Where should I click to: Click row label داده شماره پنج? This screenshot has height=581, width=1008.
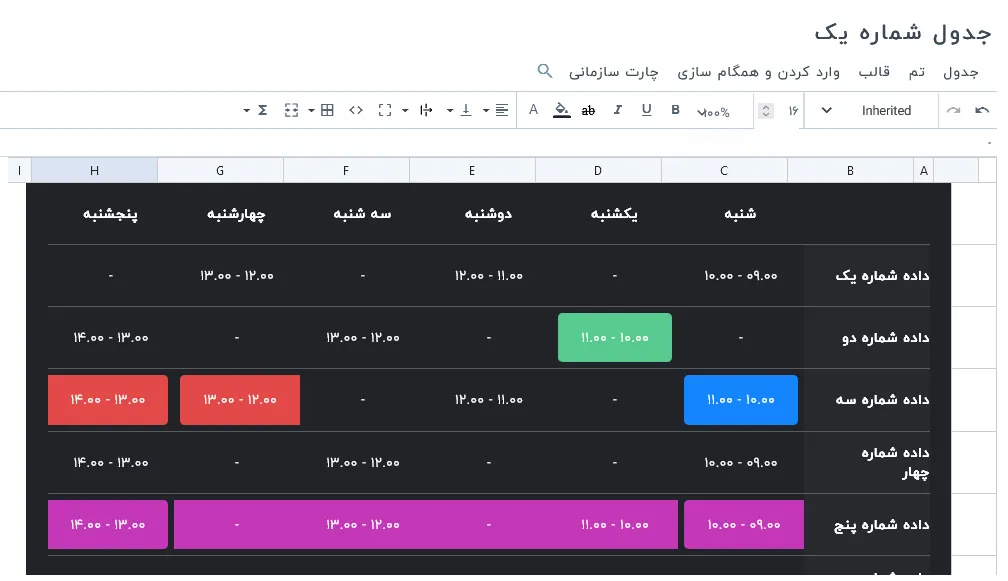(881, 525)
